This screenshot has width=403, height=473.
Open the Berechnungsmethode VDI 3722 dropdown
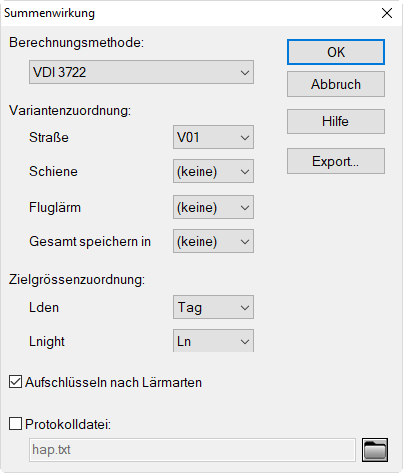(x=141, y=72)
